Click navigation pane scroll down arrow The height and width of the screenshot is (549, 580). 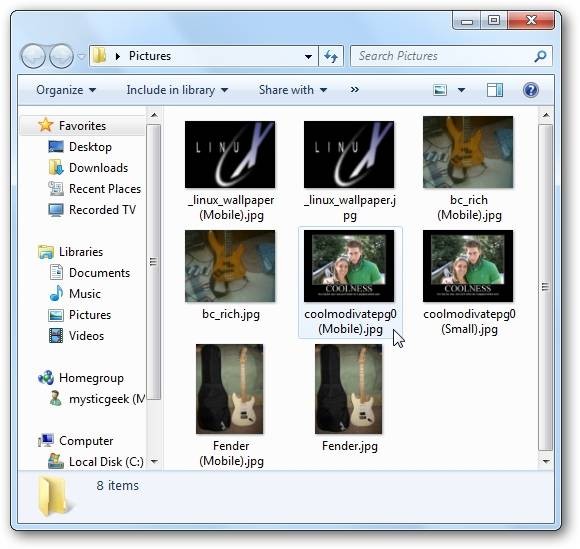154,461
